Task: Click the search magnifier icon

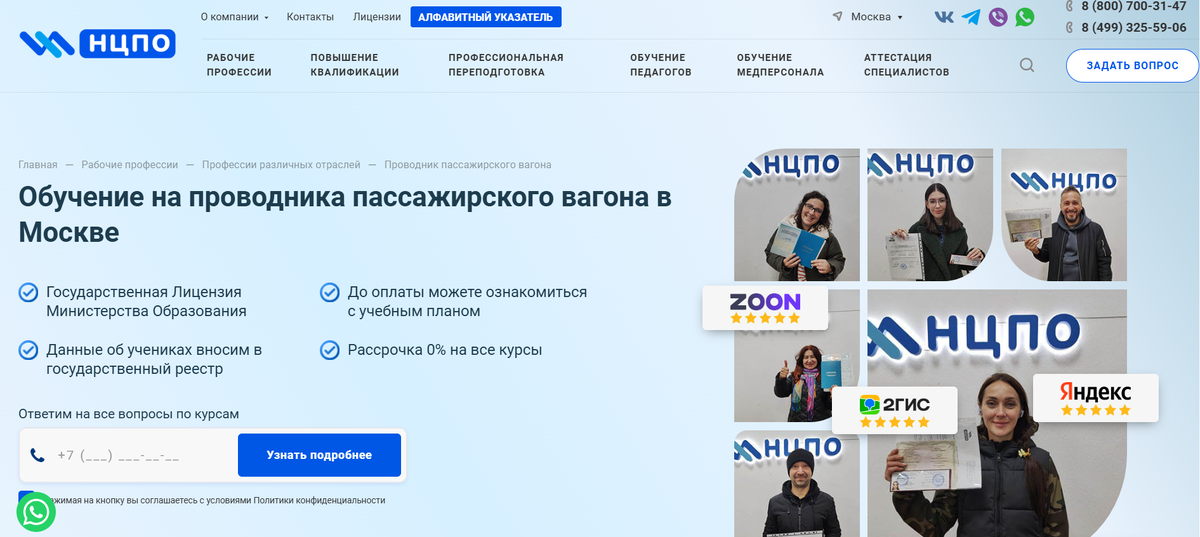Action: click(1027, 65)
